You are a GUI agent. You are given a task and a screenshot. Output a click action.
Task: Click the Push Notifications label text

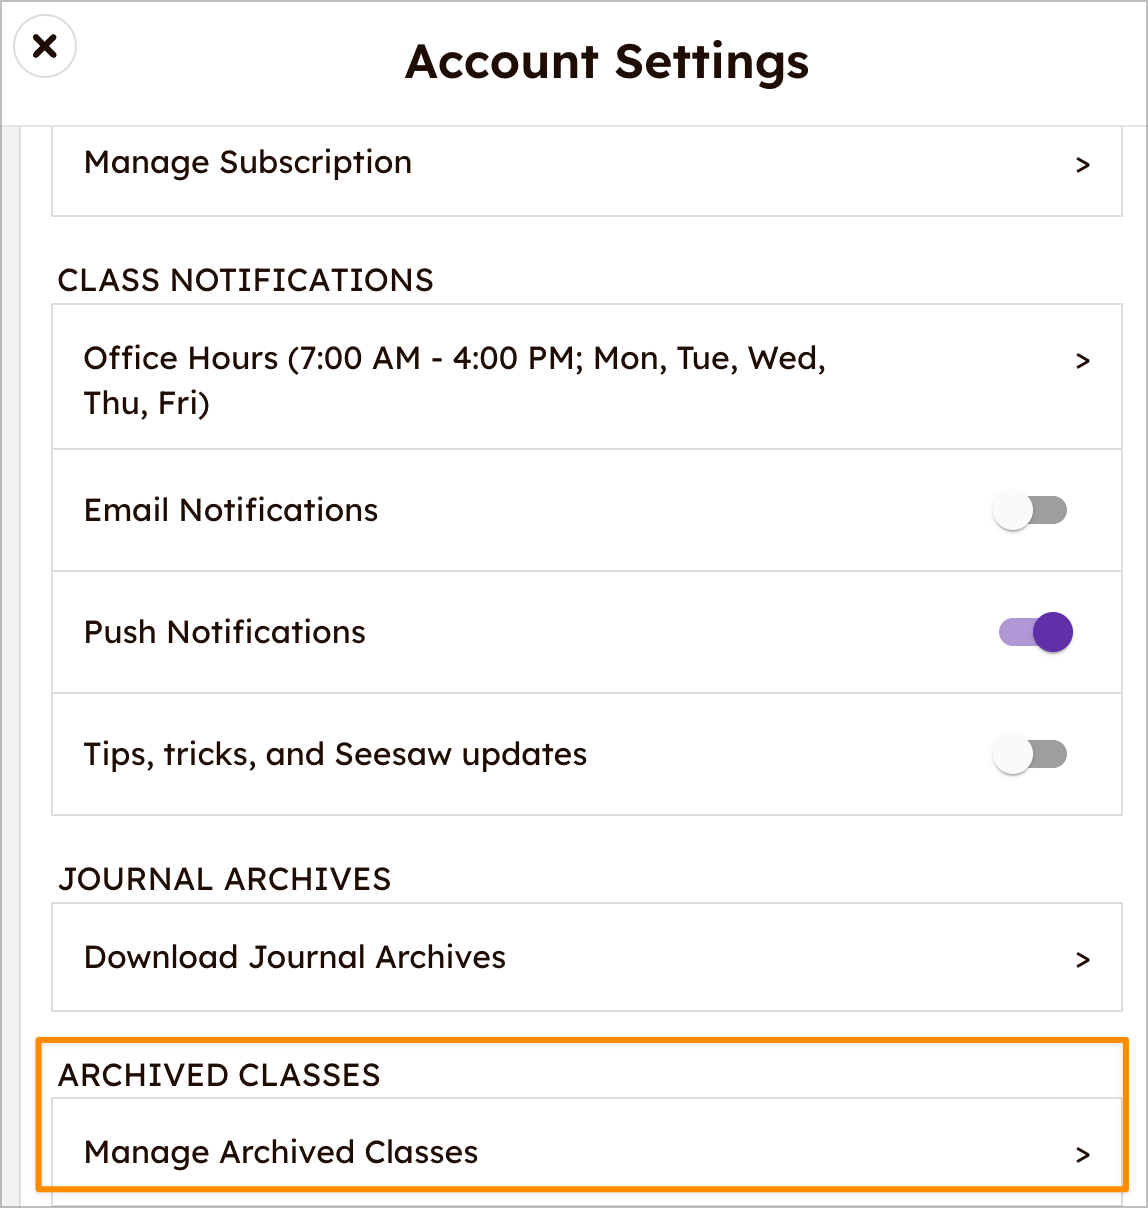pyautogui.click(x=225, y=632)
